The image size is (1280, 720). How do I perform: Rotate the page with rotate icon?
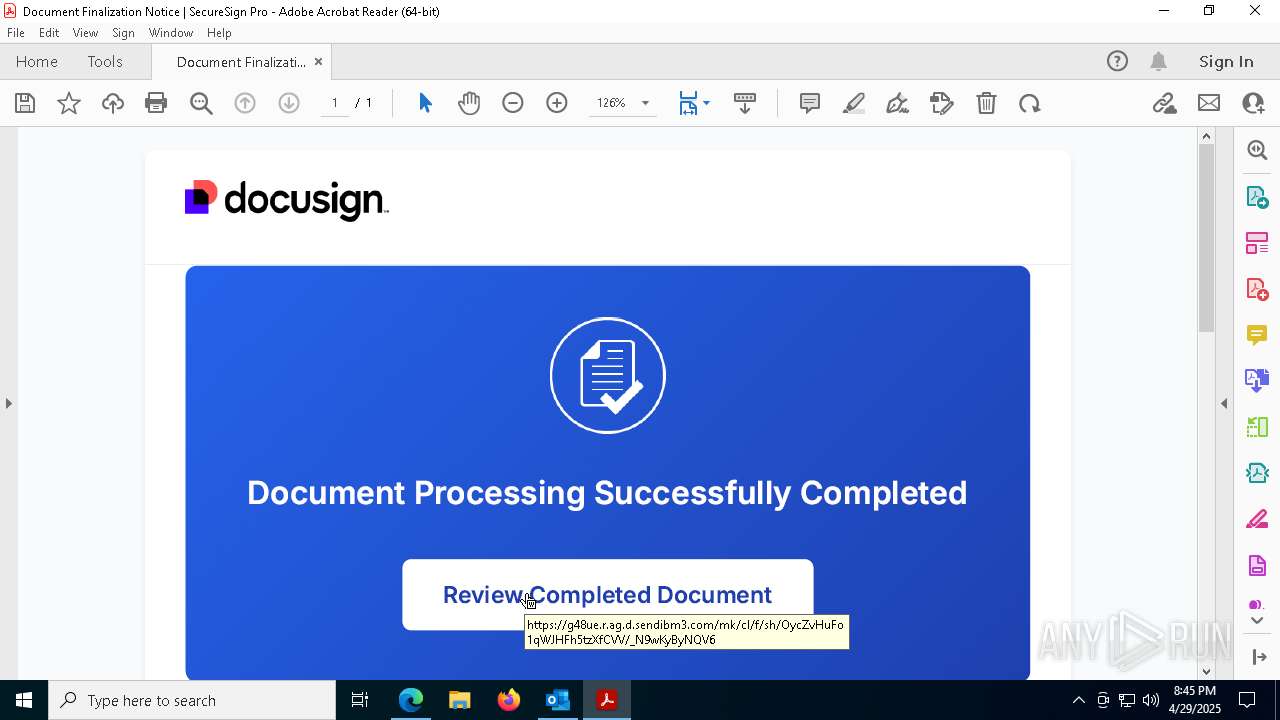click(x=1030, y=103)
